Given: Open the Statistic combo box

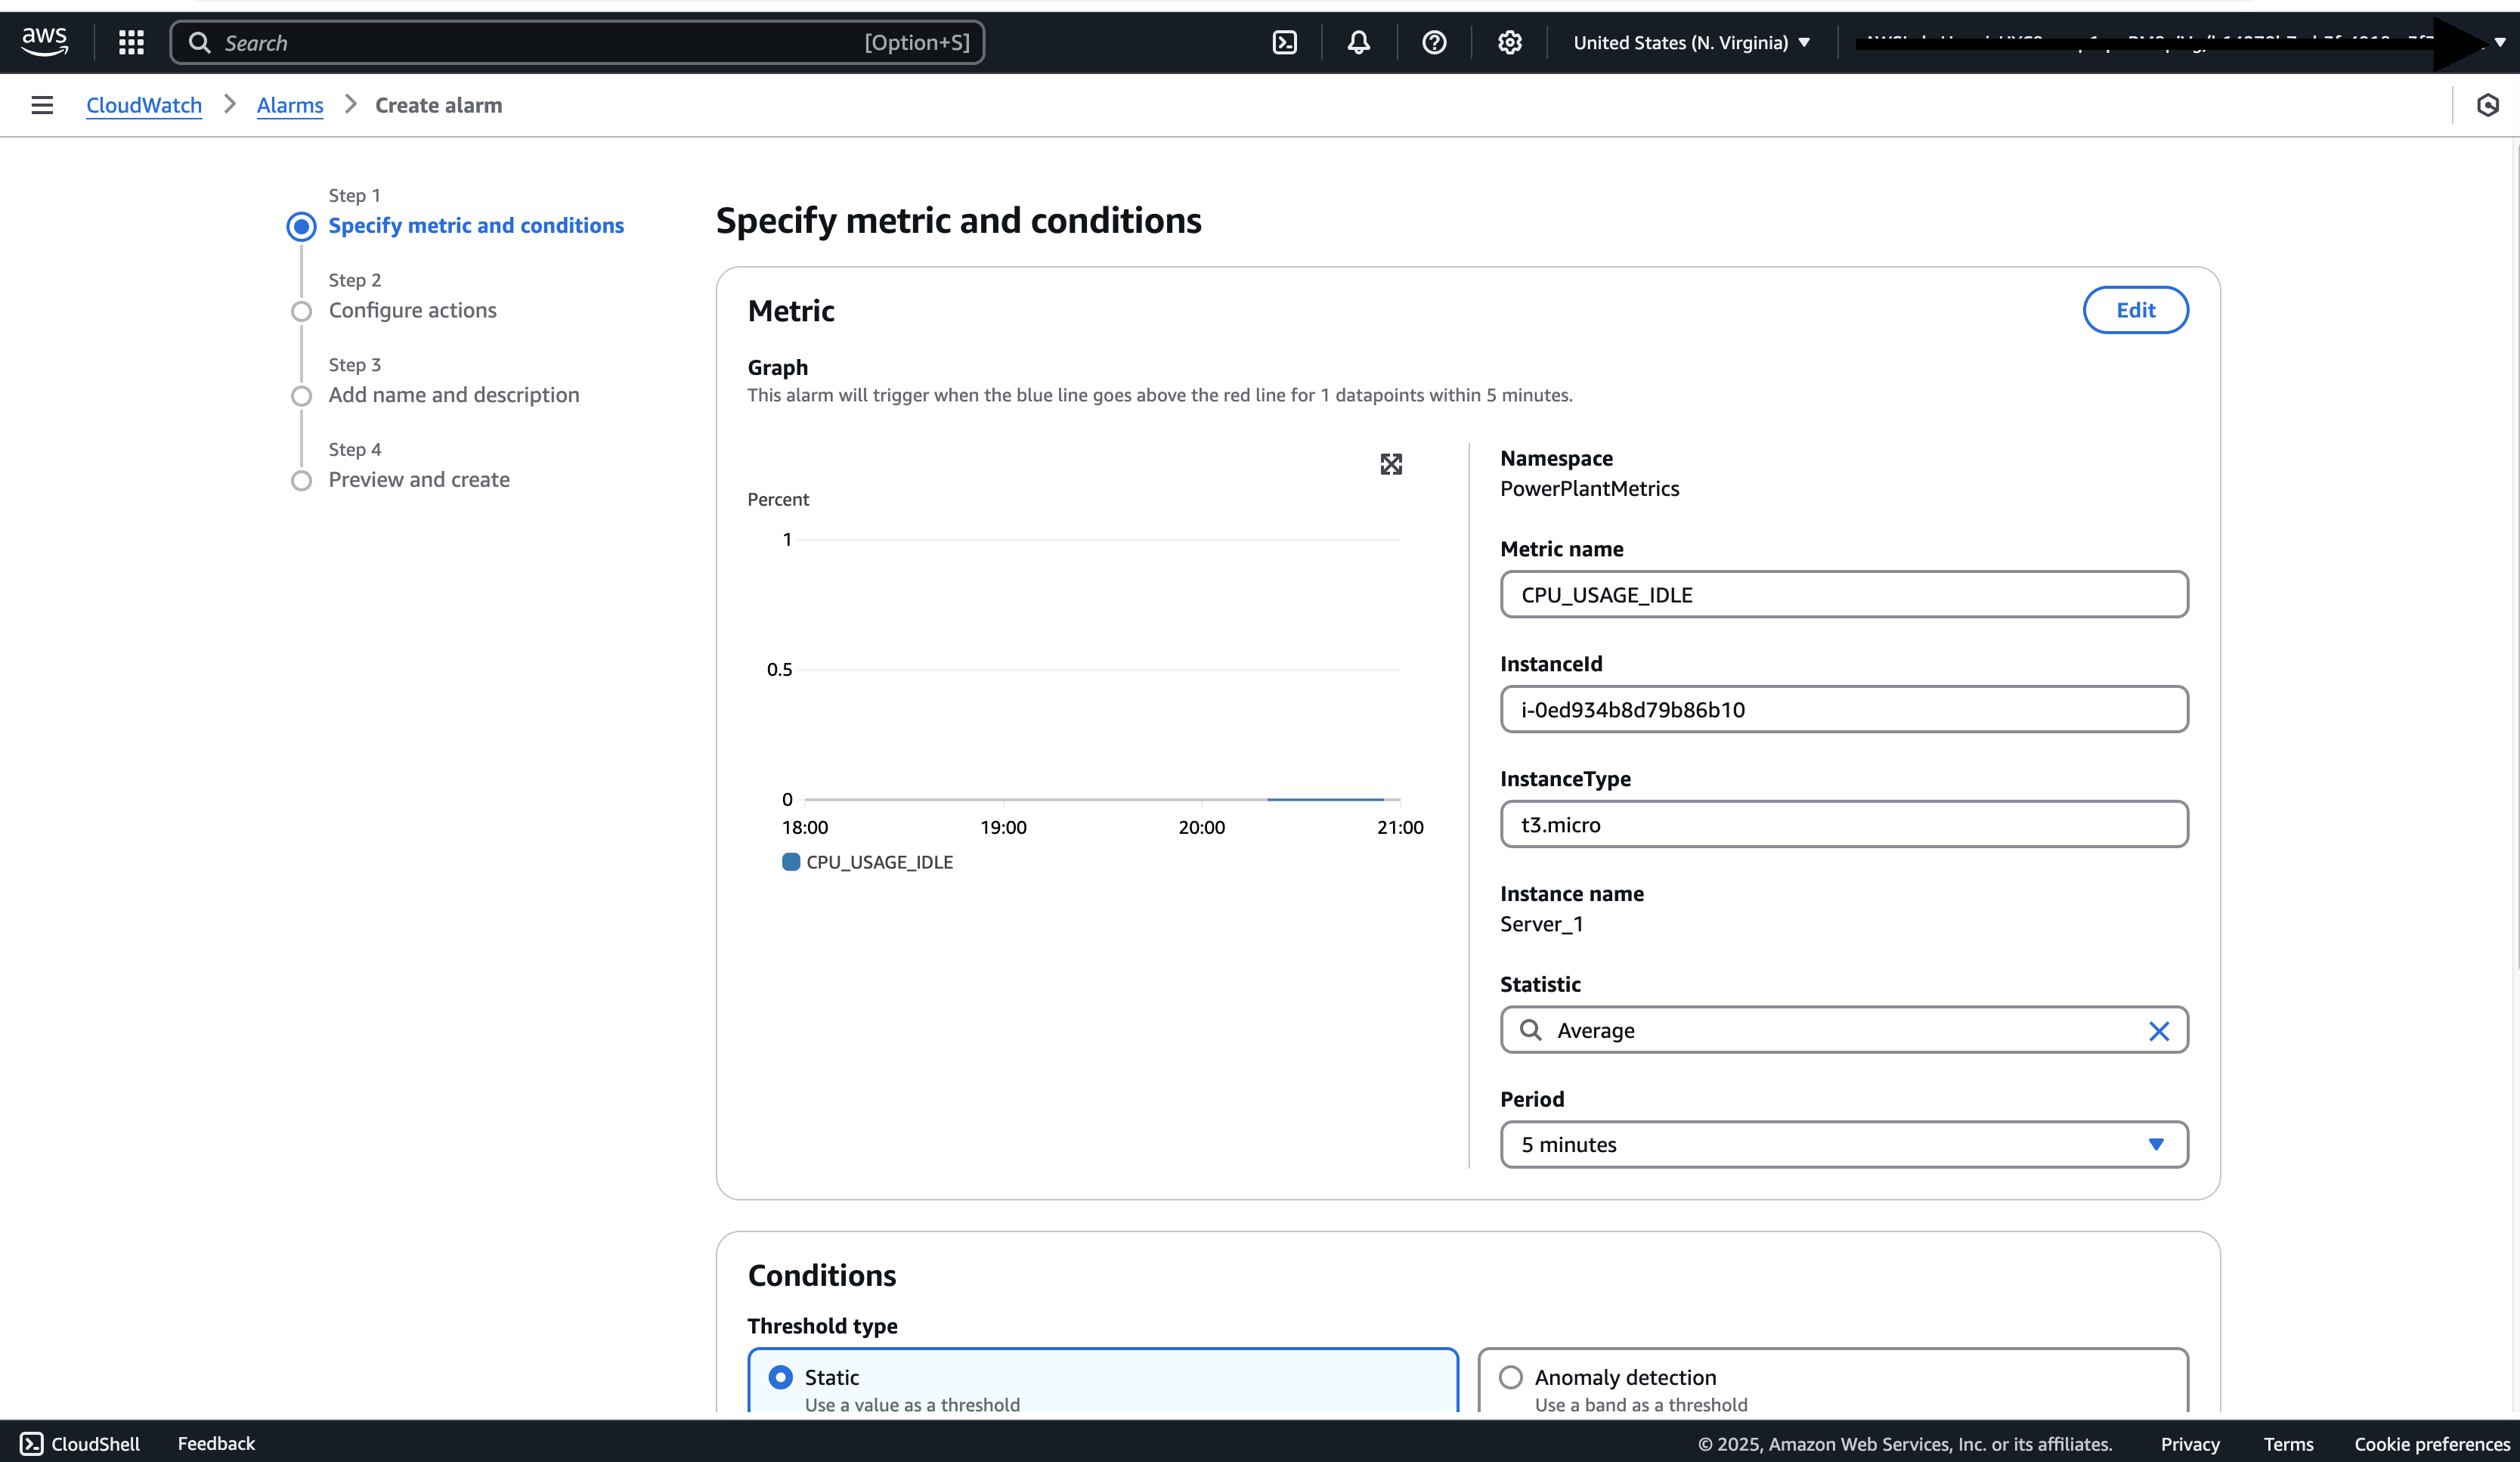Looking at the screenshot, I should (x=1844, y=1030).
